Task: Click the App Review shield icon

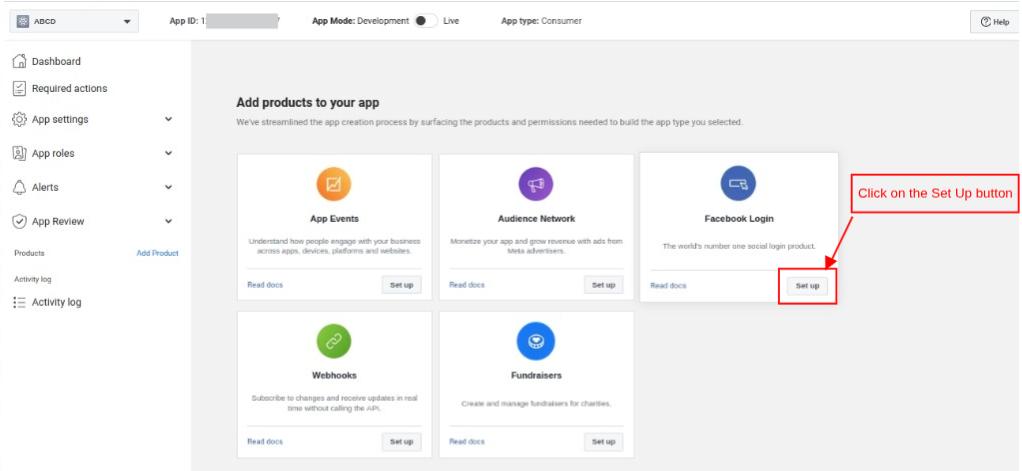Action: point(20,221)
